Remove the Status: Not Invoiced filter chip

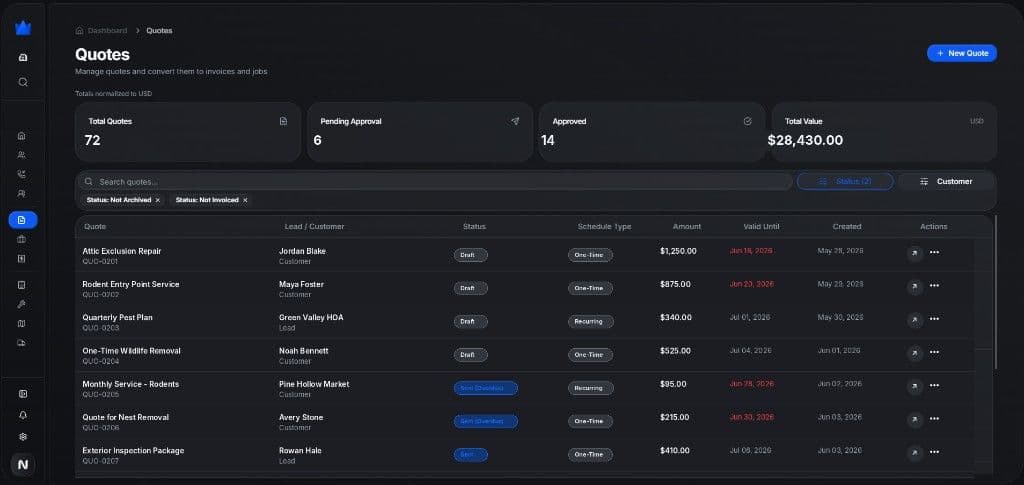click(x=245, y=200)
